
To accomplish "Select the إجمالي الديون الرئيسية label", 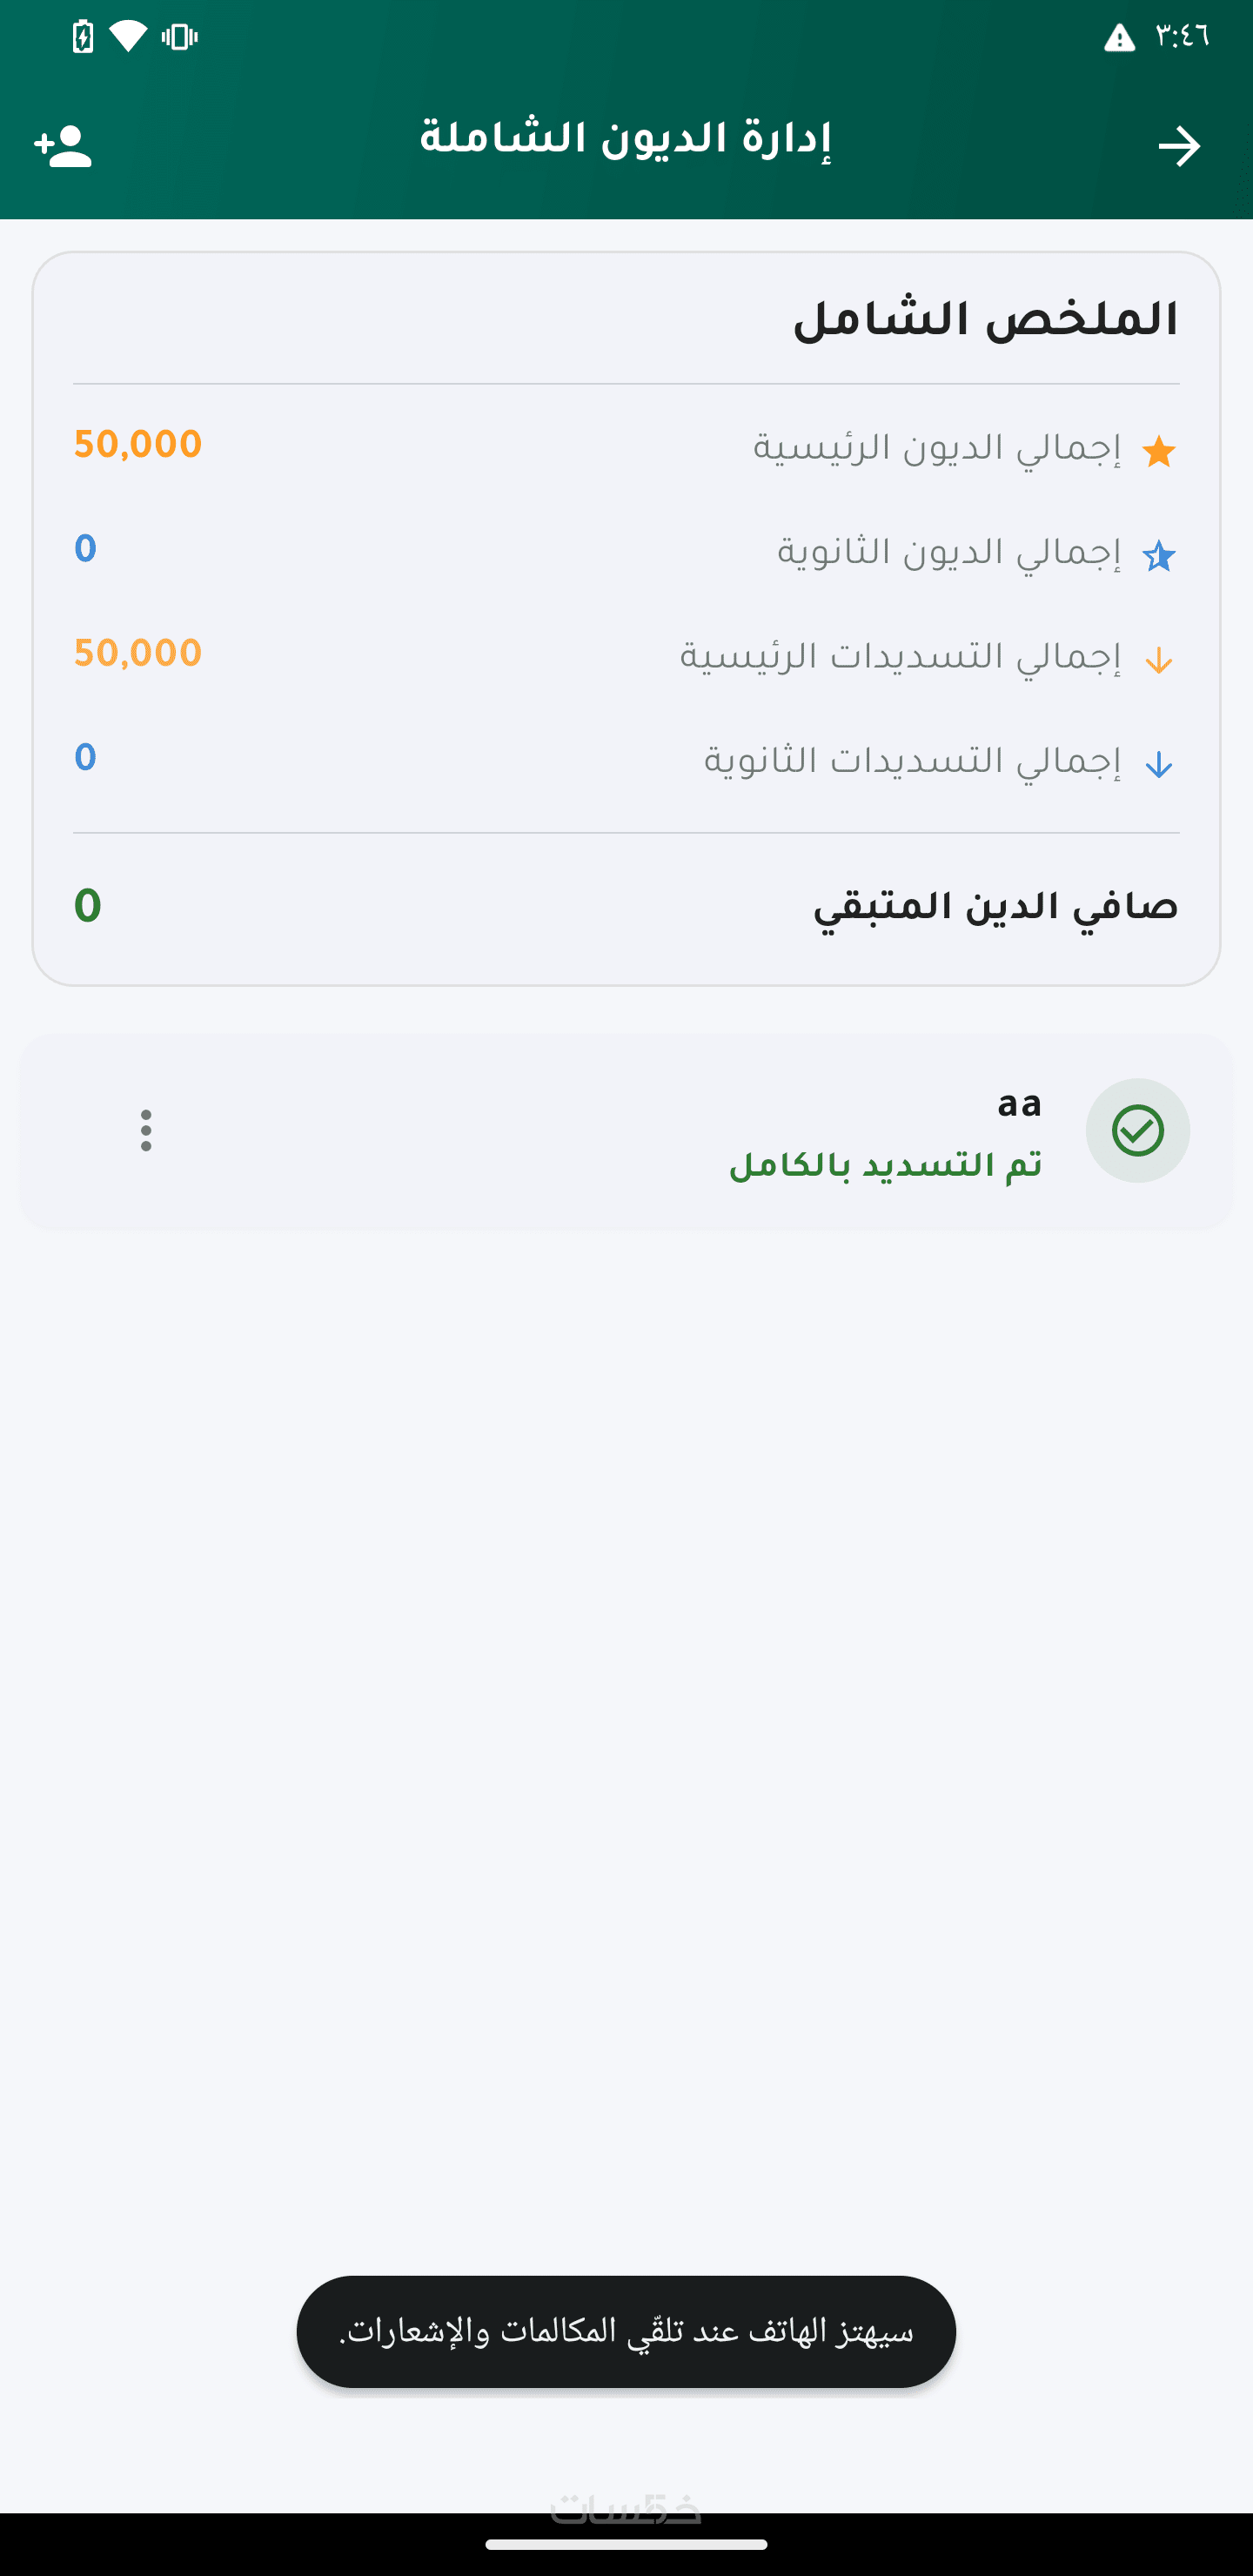I will (937, 448).
